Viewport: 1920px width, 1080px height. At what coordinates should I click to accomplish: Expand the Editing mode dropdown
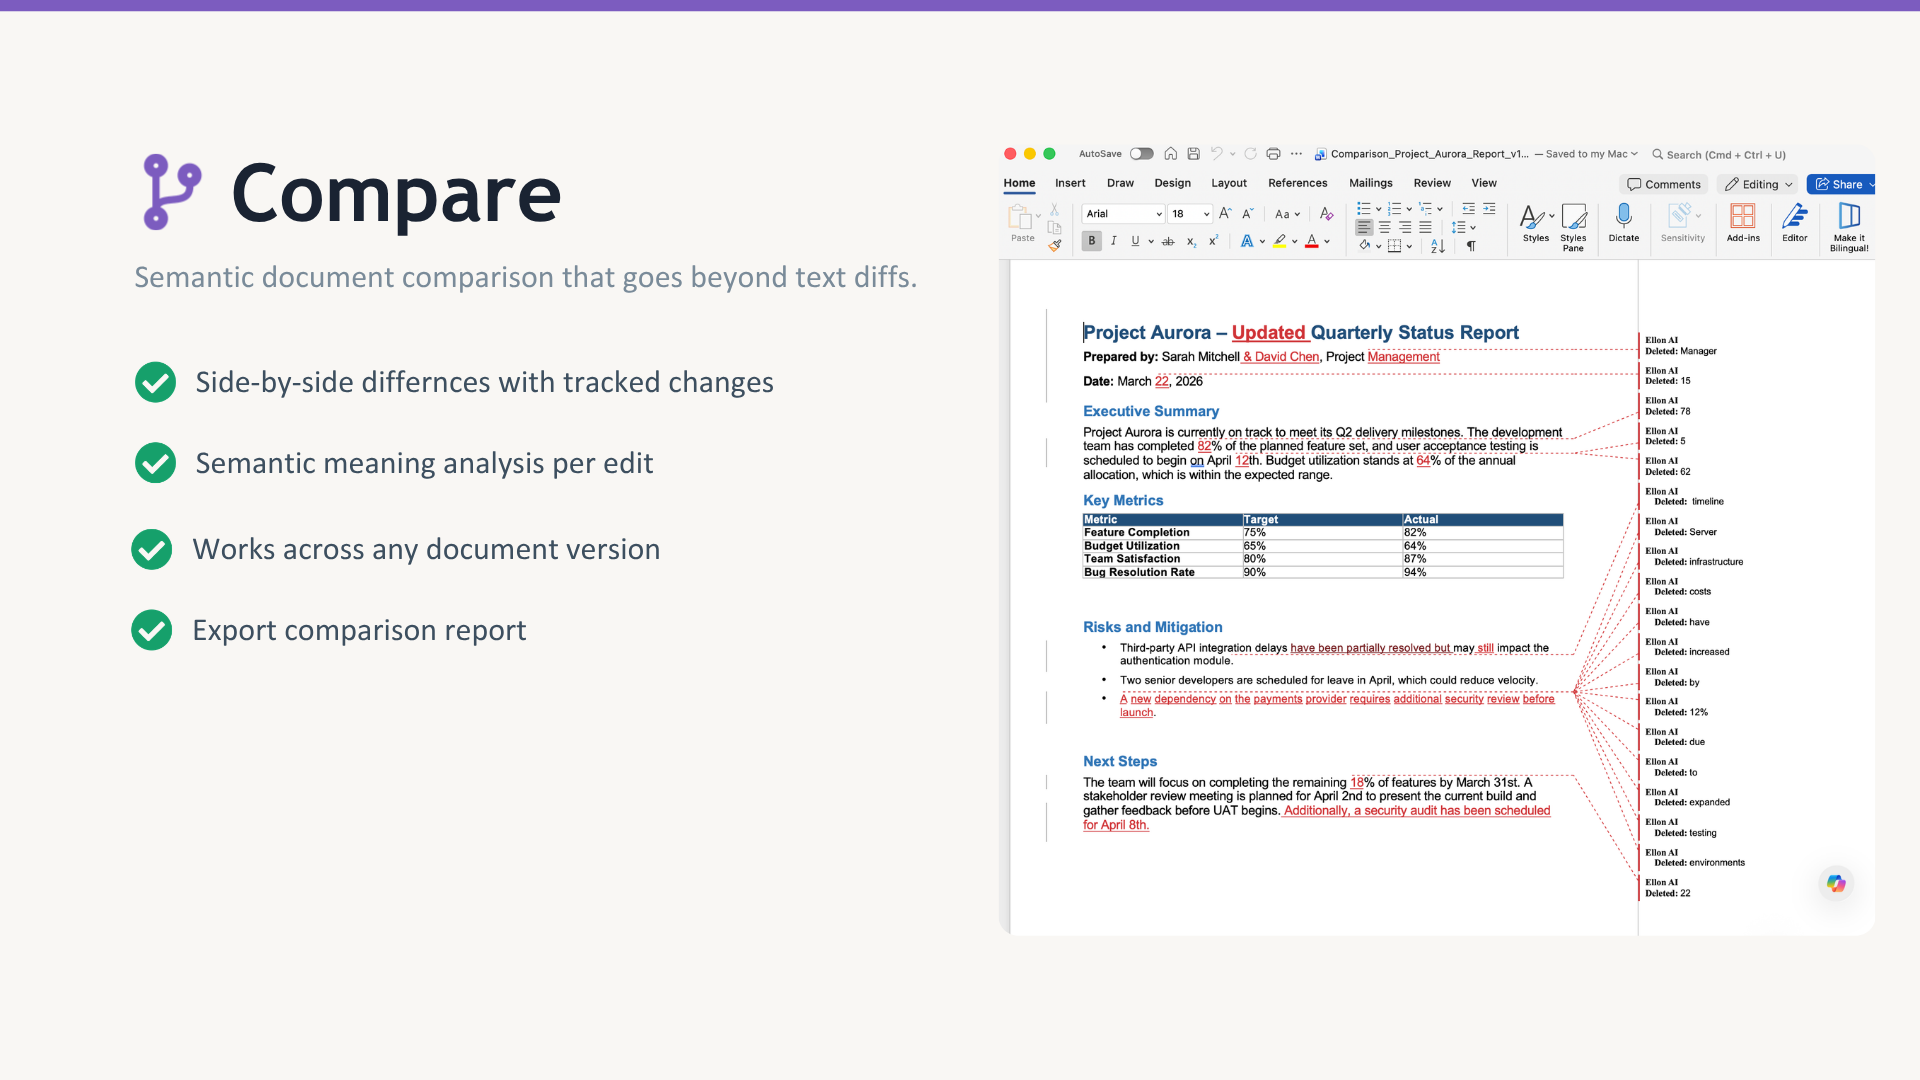click(x=1758, y=184)
